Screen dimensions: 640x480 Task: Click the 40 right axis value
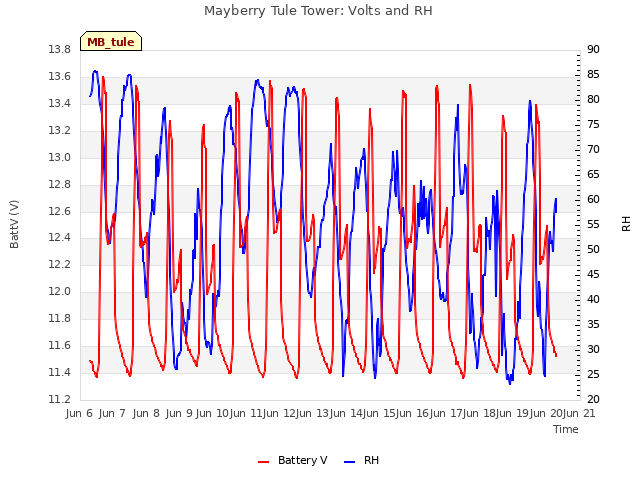click(593, 300)
